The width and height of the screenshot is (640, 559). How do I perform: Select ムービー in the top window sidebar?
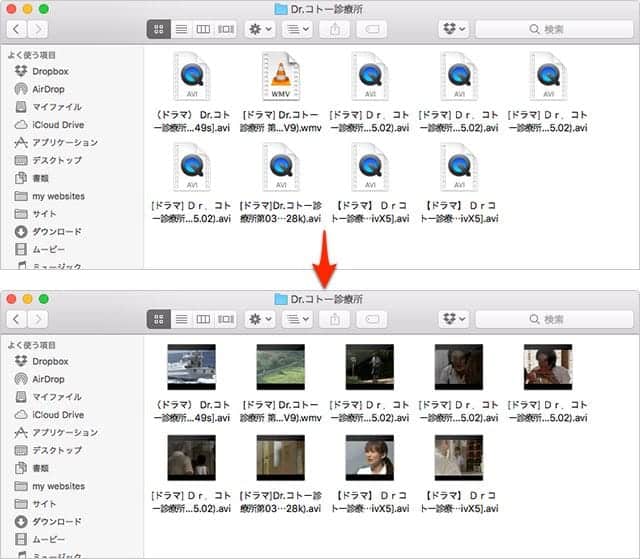(x=40, y=249)
